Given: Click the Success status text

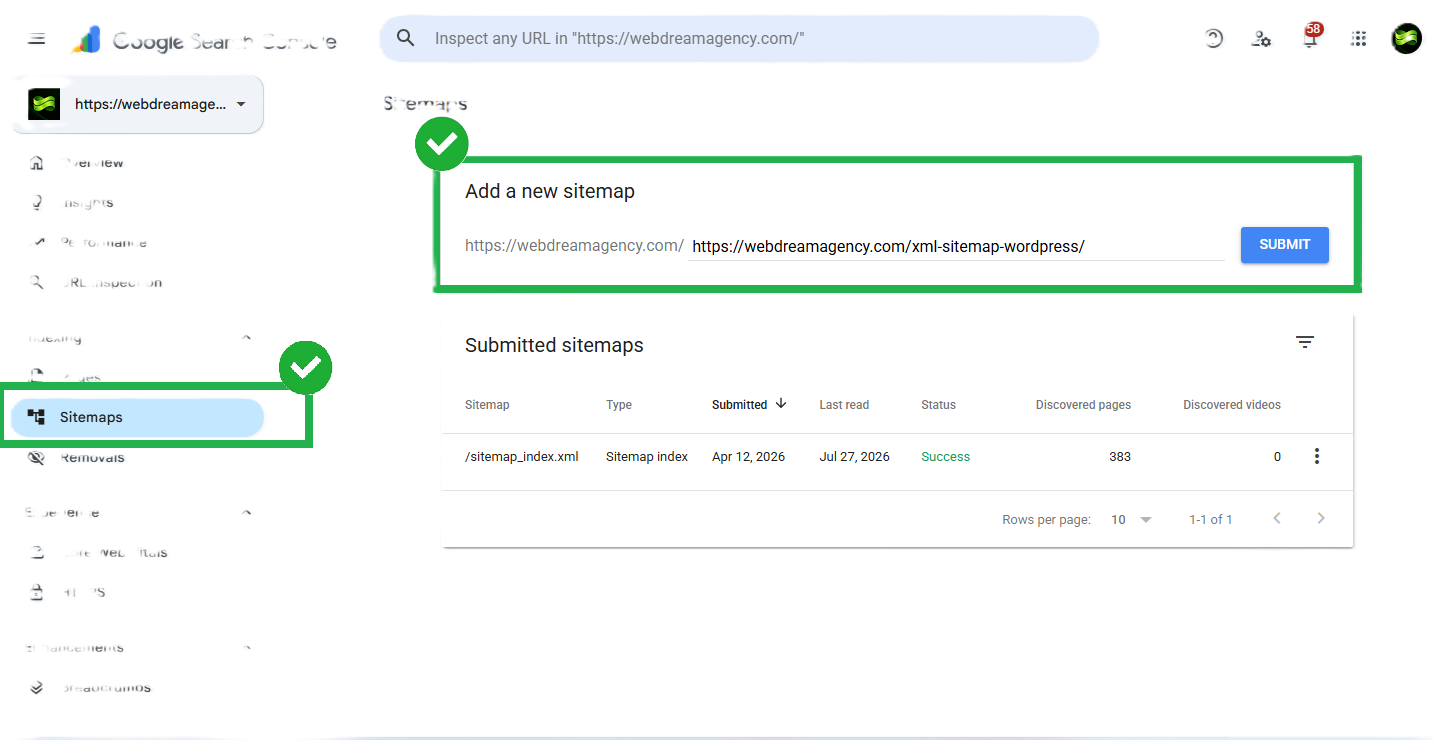Looking at the screenshot, I should point(945,457).
